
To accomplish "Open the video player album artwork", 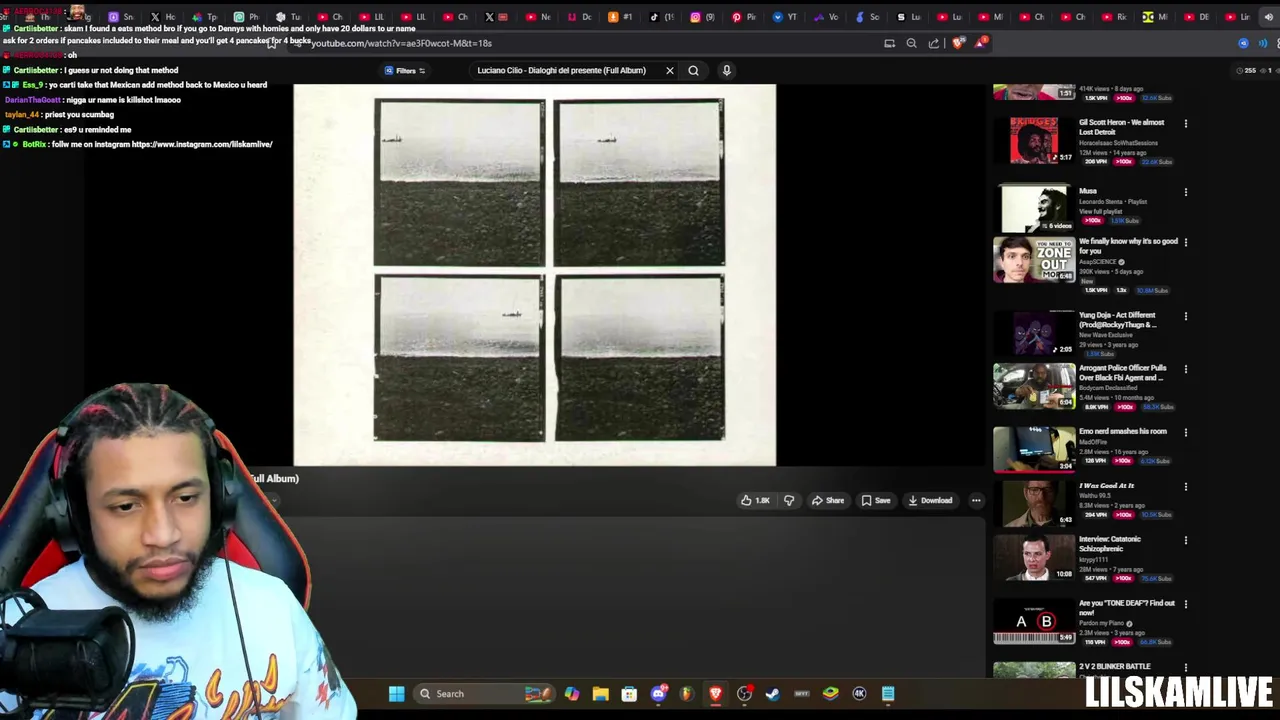I will pyautogui.click(x=534, y=275).
